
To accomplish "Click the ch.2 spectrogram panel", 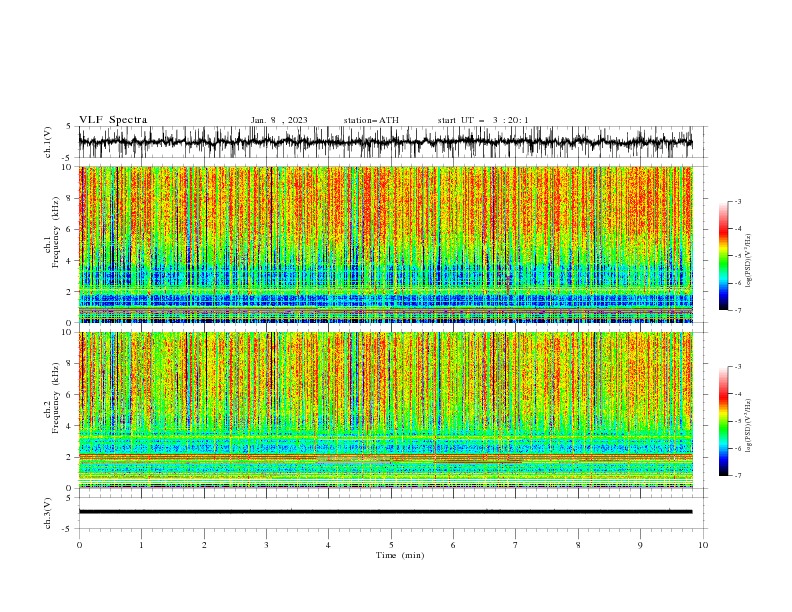I will tap(385, 410).
